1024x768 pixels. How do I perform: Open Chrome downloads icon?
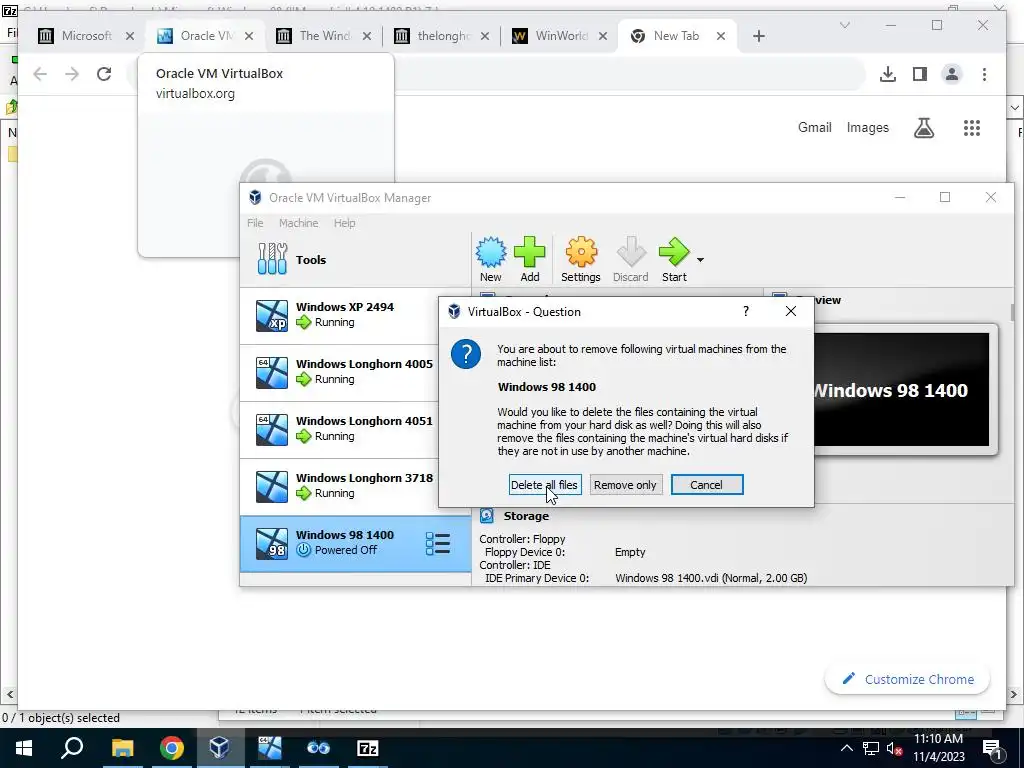coord(888,74)
